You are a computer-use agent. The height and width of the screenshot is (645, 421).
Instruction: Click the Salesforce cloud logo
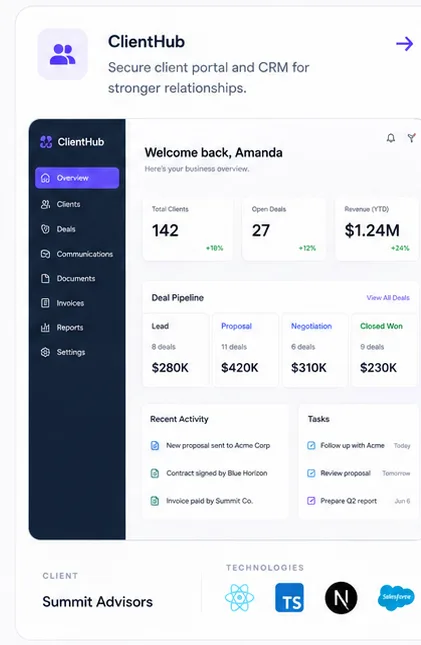coord(396,597)
